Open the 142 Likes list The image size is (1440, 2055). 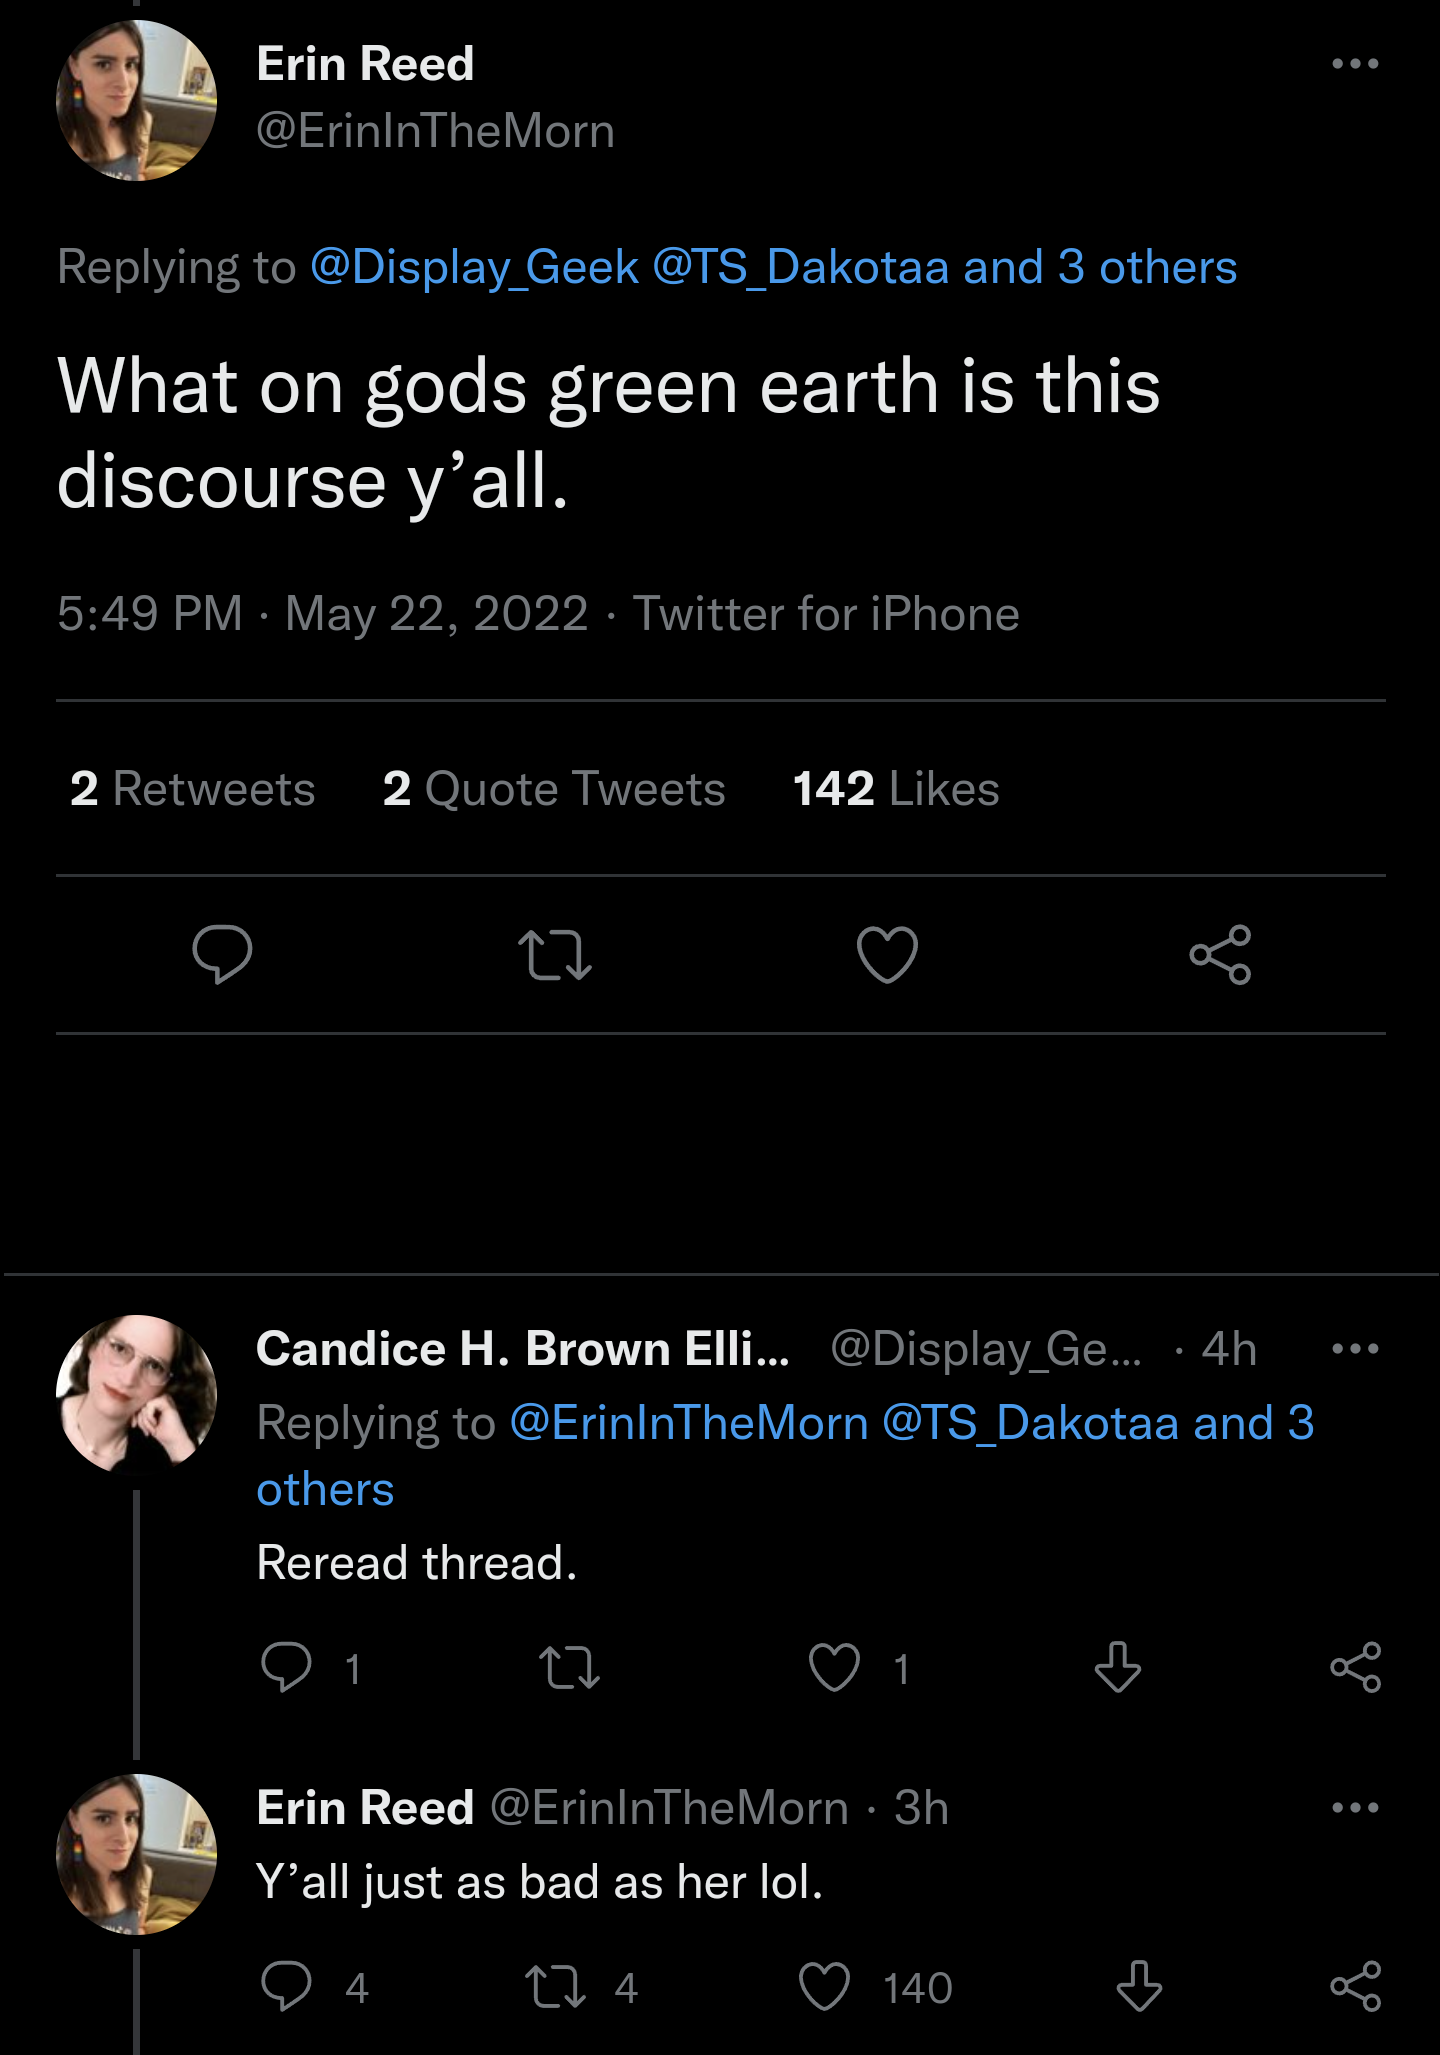[x=896, y=789]
